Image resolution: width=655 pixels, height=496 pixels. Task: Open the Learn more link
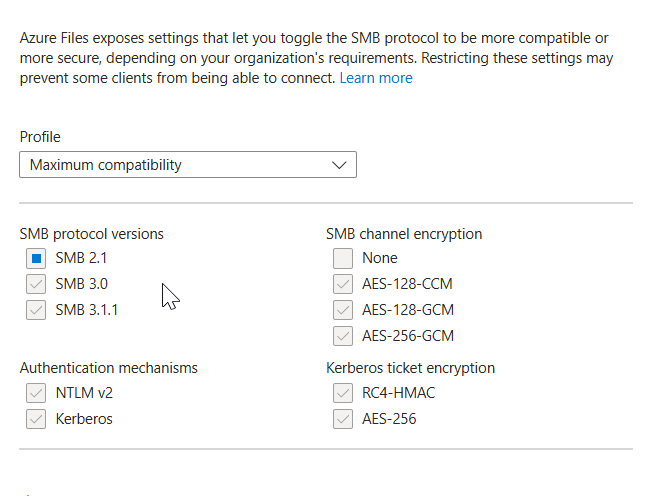(x=376, y=78)
